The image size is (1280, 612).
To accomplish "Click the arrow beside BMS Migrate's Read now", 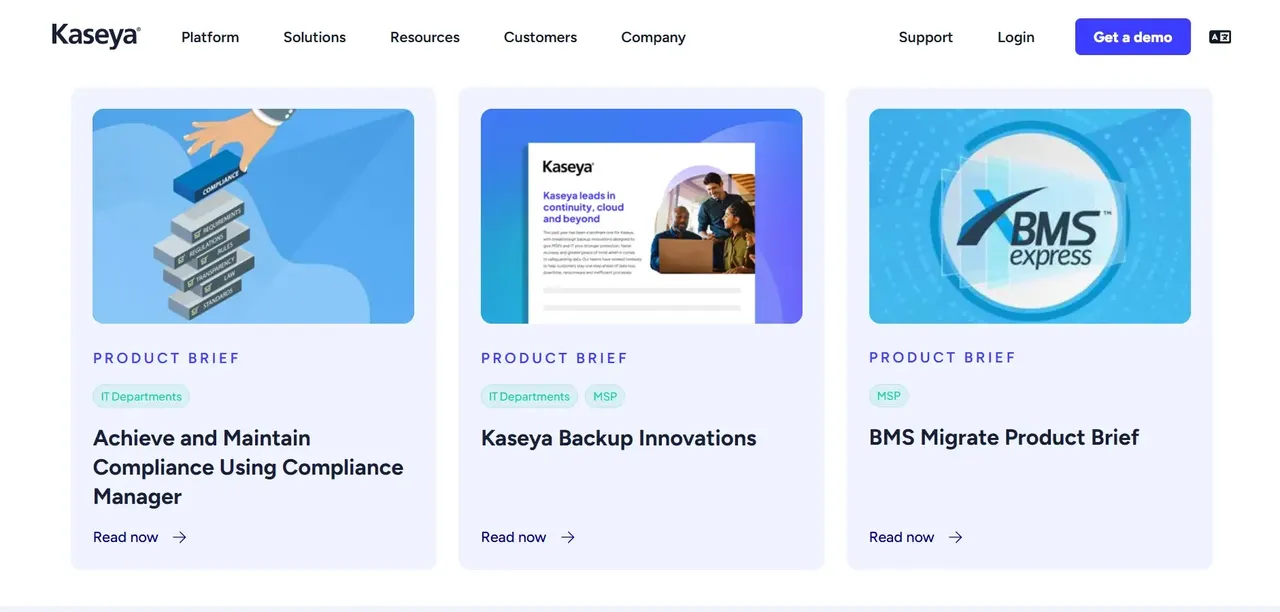I will (x=956, y=537).
